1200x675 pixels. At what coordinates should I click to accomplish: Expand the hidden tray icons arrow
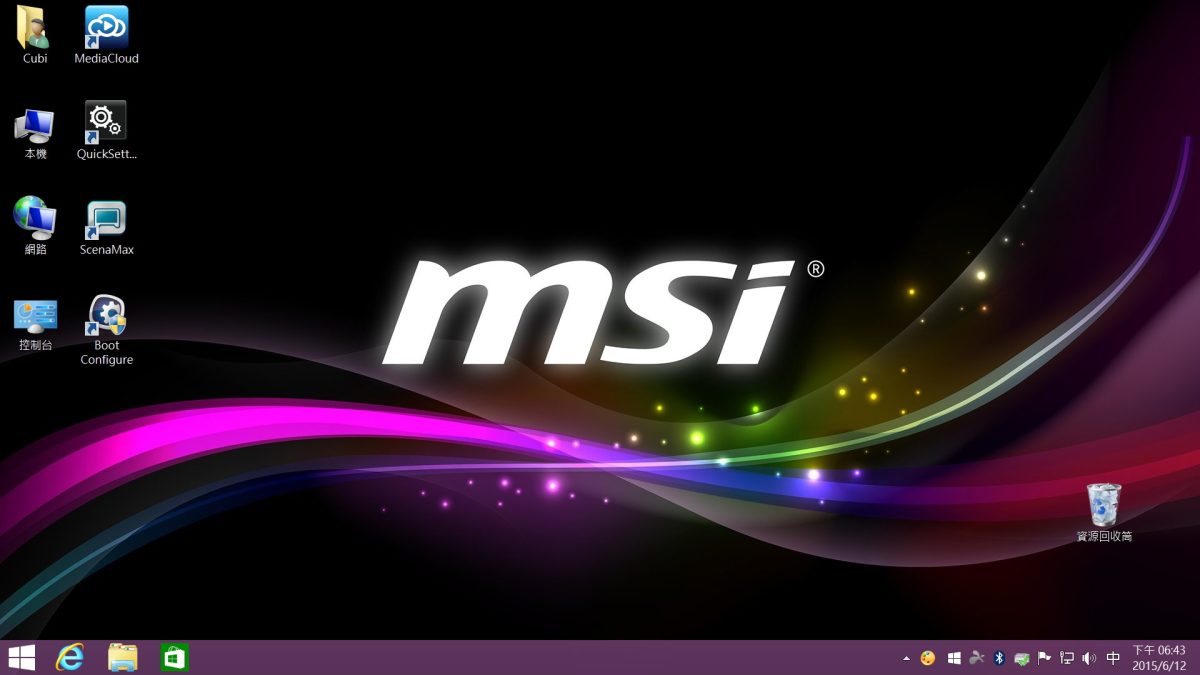point(906,658)
